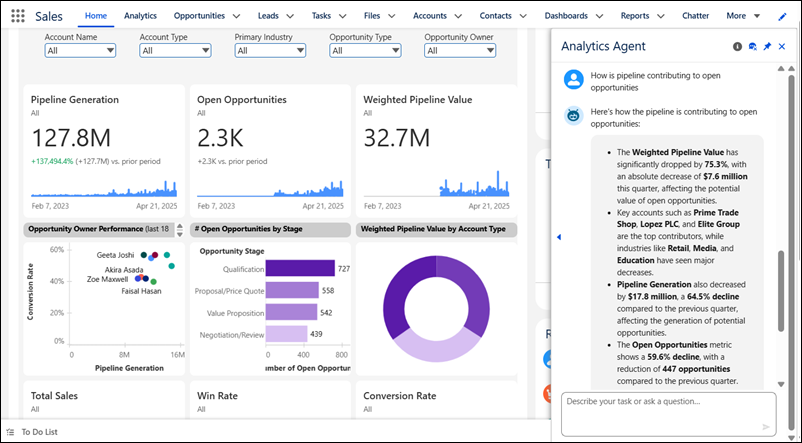This screenshot has height=443, width=802.
Task: Expand the Tasks tab chevron
Action: click(x=343, y=16)
